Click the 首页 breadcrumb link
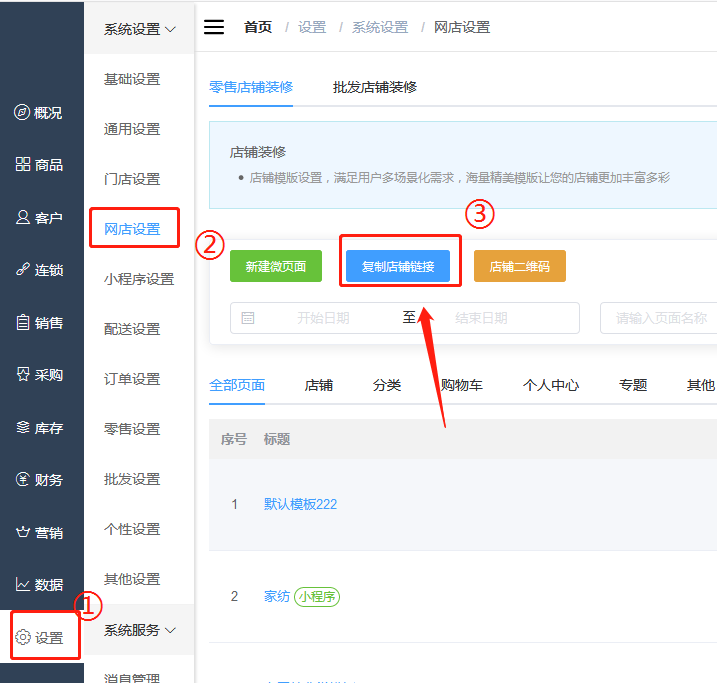This screenshot has width=717, height=683. [x=258, y=27]
